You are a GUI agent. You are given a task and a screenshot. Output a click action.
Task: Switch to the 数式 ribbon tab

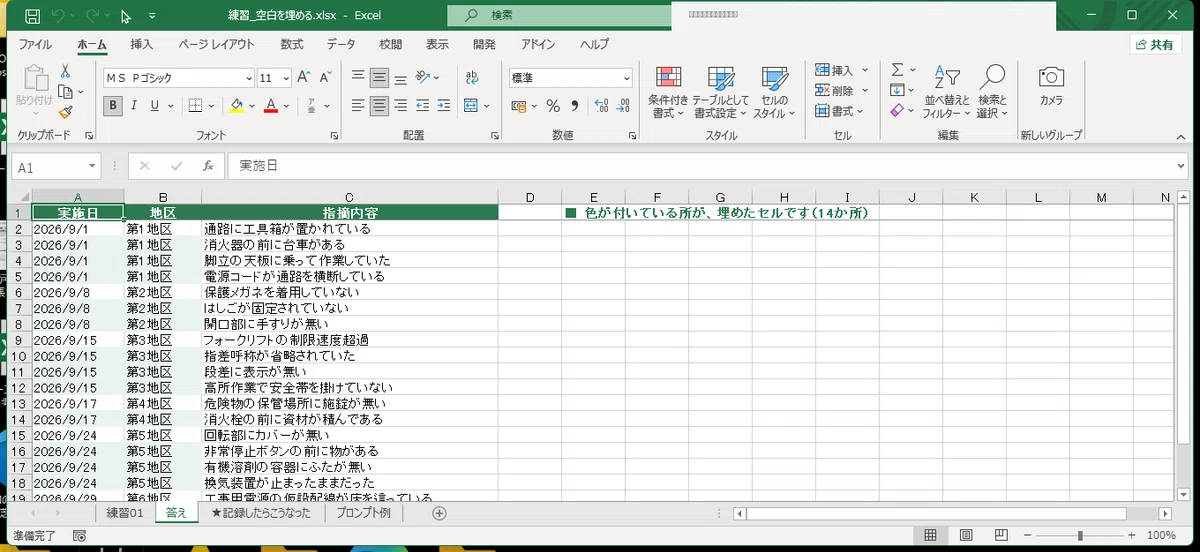click(x=292, y=45)
